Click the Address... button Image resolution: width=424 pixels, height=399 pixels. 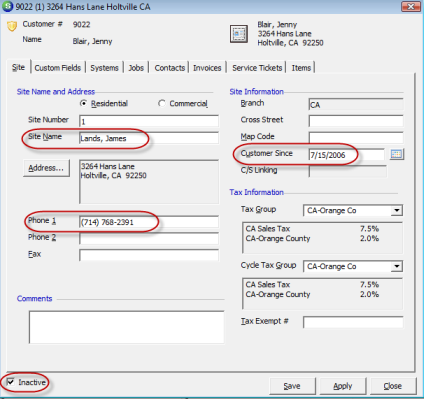point(46,168)
